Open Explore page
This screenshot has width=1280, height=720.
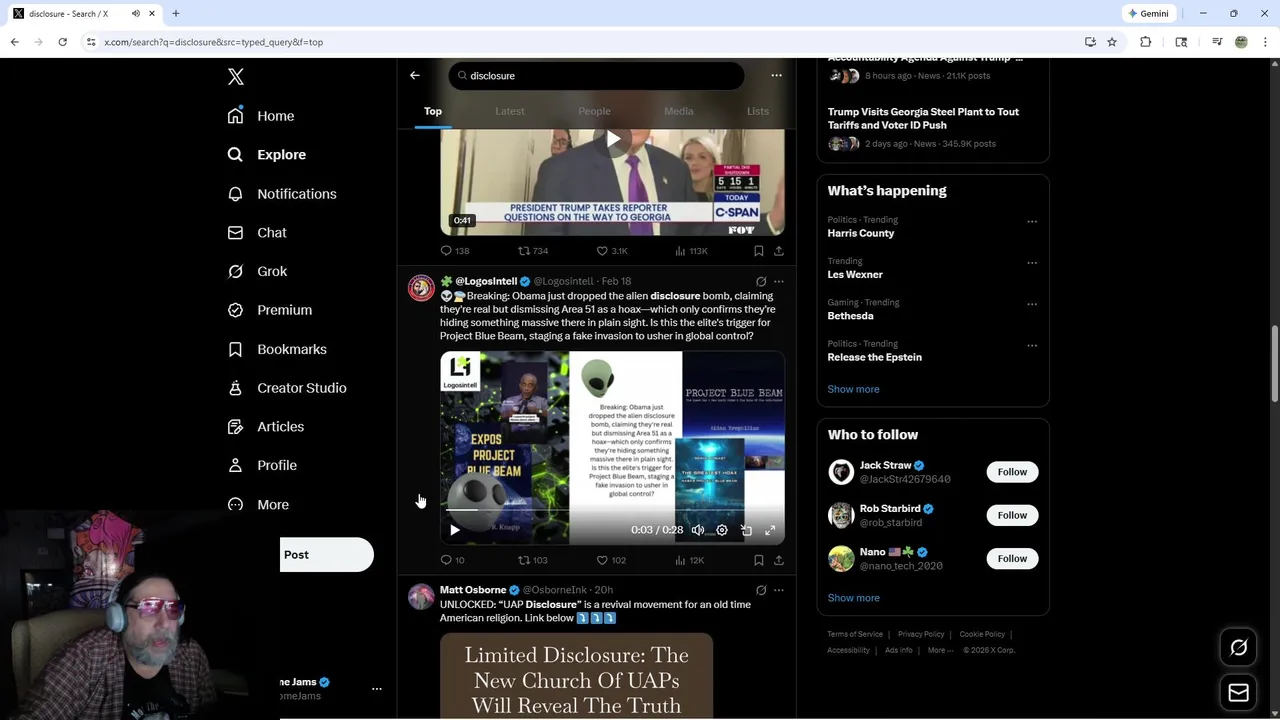tap(267, 155)
